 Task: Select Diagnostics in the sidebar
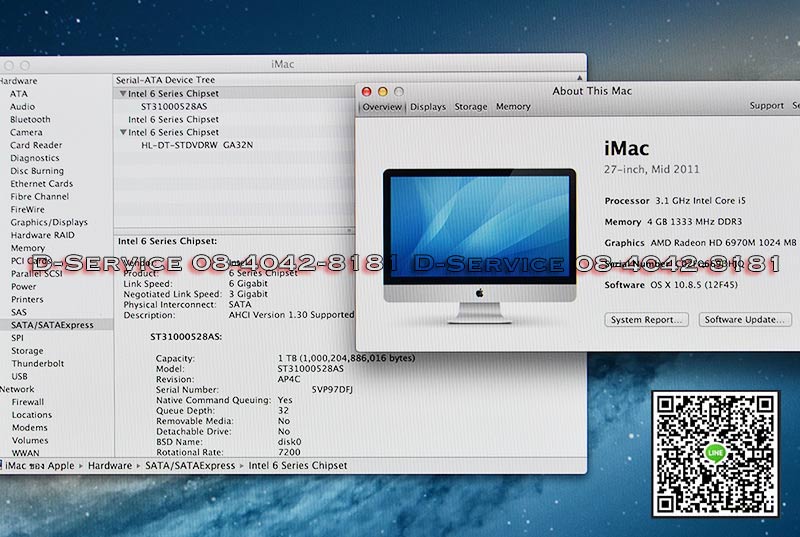(35, 158)
